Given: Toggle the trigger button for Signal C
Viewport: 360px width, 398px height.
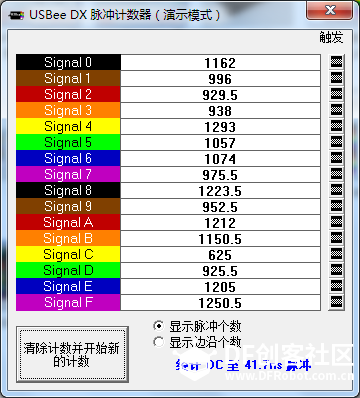Looking at the screenshot, I should tap(336, 254).
